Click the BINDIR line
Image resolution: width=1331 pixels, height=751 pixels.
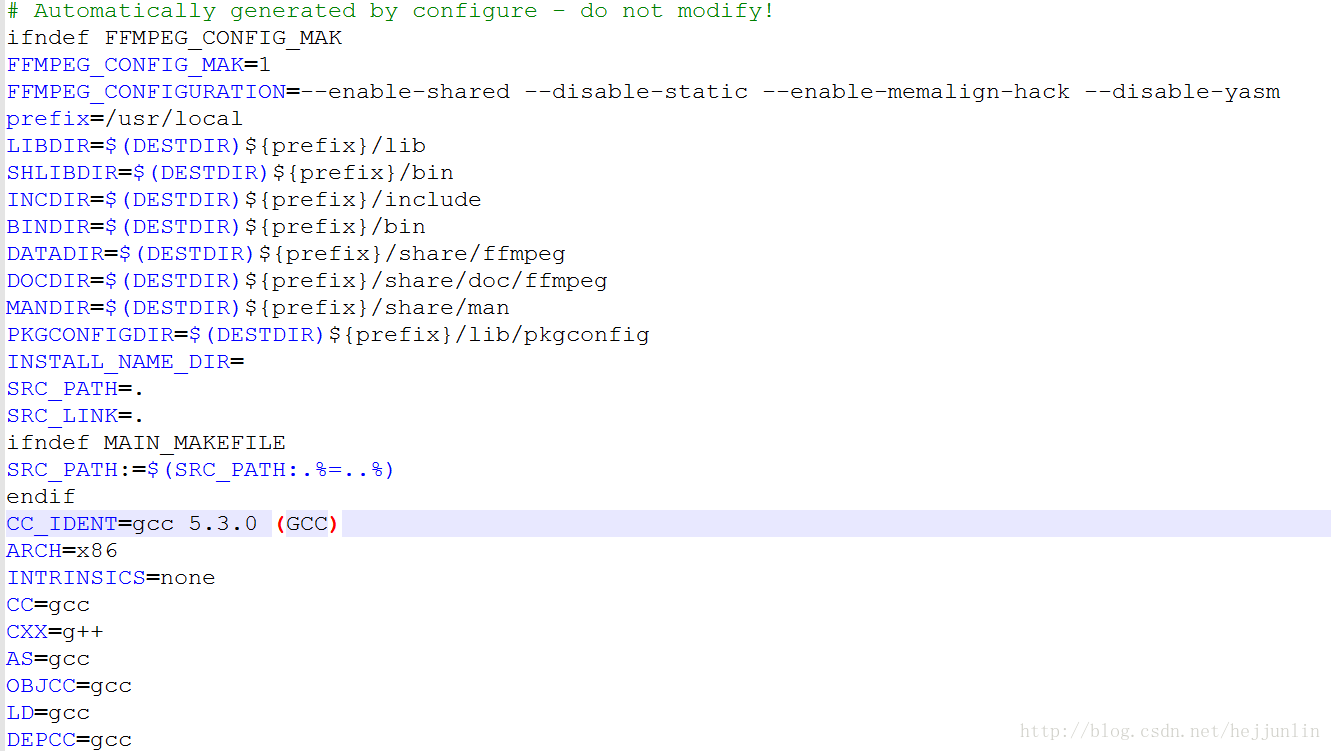(216, 227)
